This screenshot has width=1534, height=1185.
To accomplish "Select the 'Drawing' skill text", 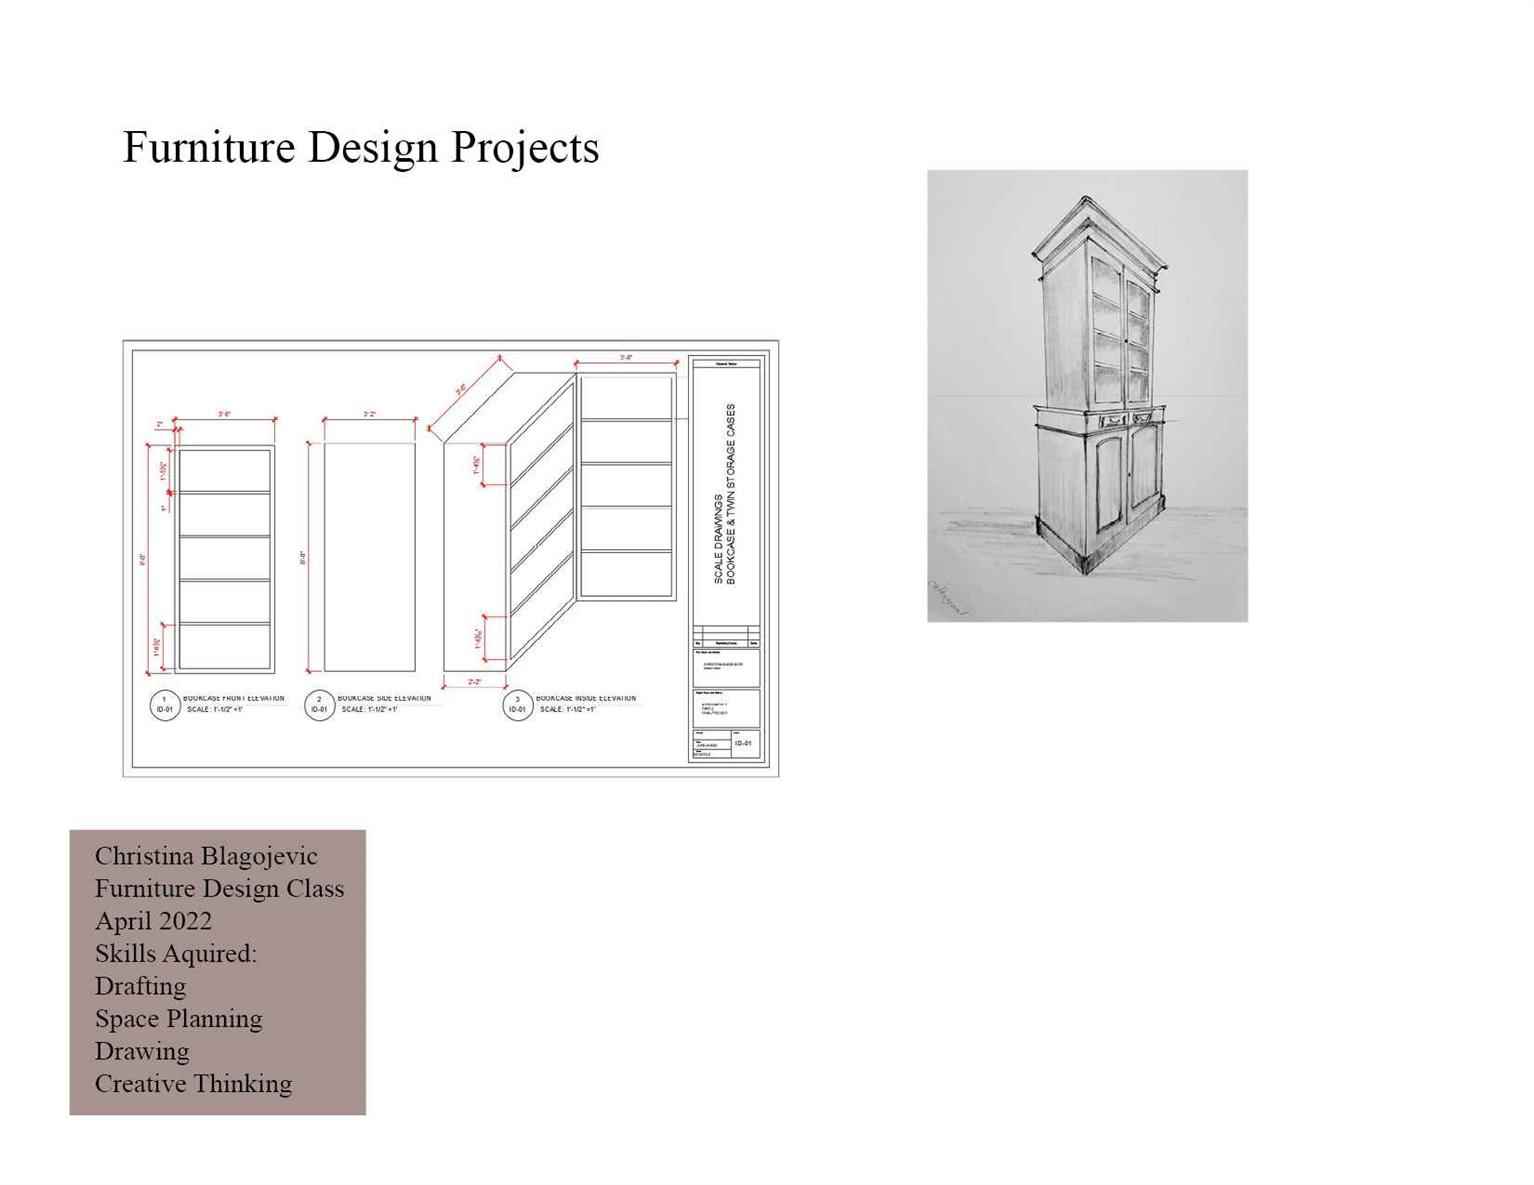I will click(142, 1051).
